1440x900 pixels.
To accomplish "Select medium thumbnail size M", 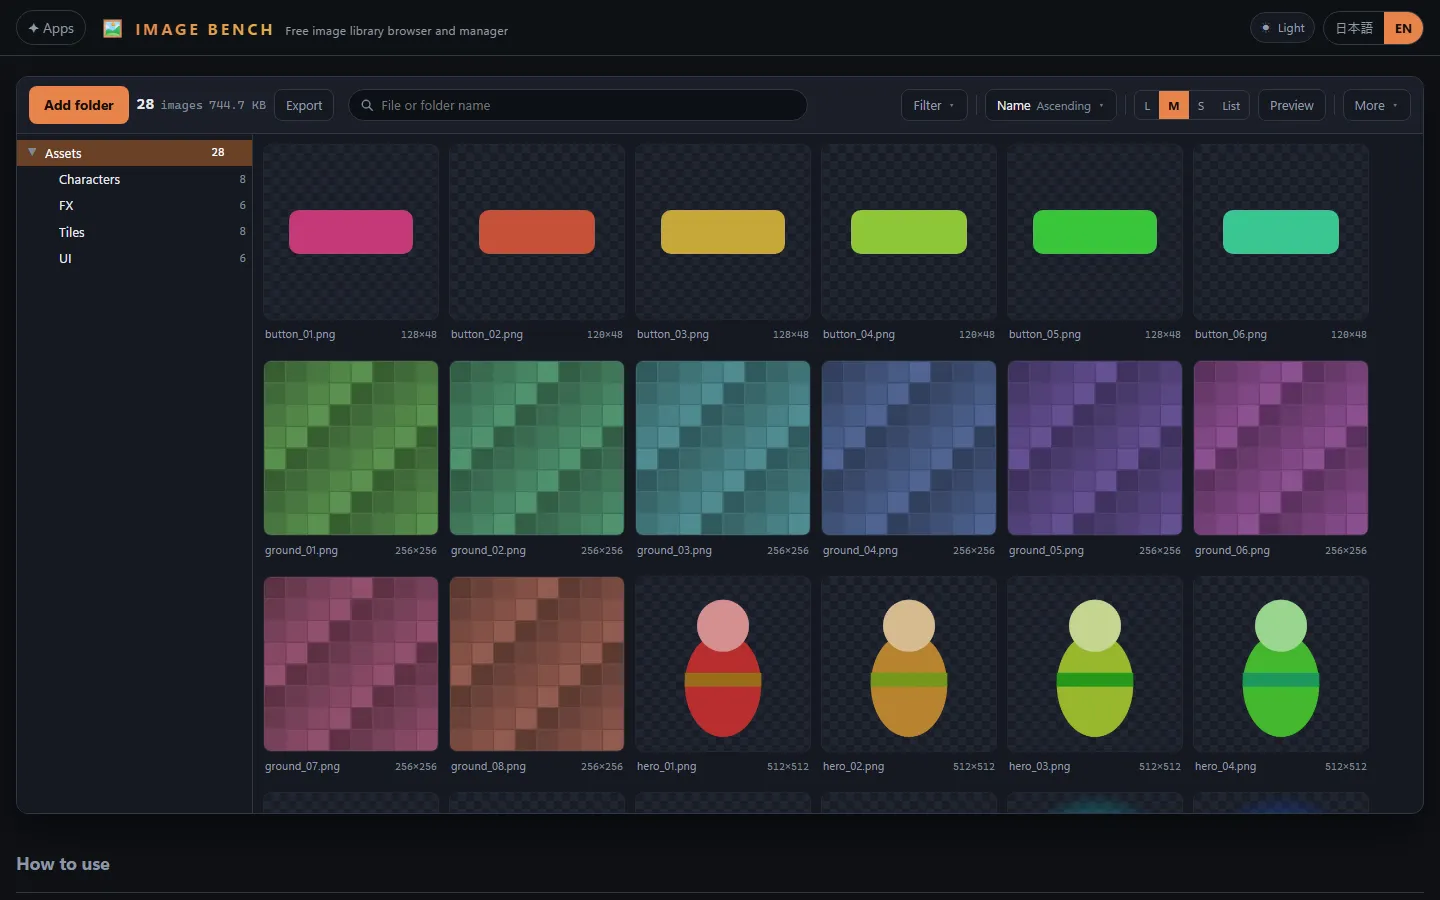I will [1174, 105].
